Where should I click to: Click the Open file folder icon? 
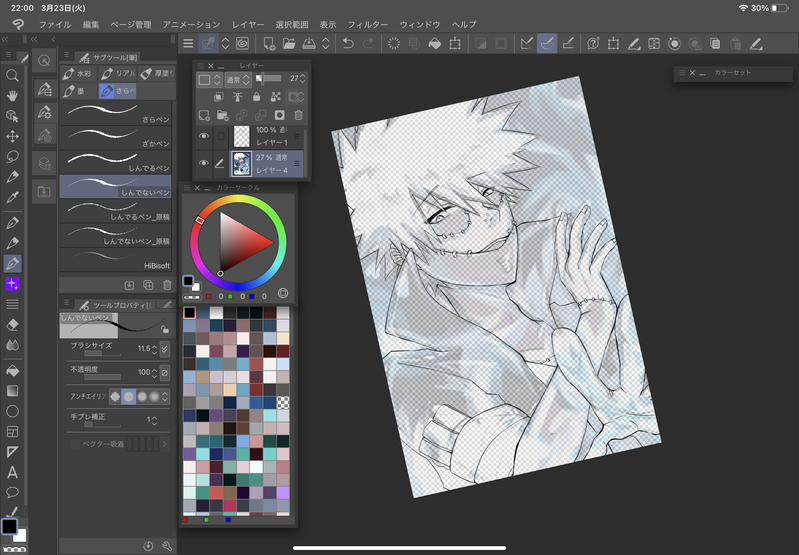pyautogui.click(x=289, y=44)
